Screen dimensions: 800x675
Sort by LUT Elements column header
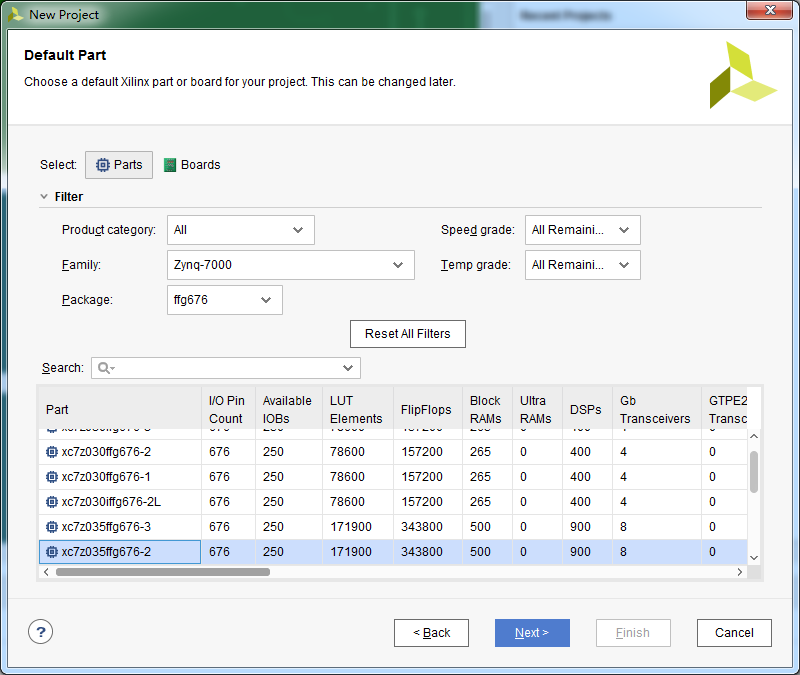click(358, 409)
